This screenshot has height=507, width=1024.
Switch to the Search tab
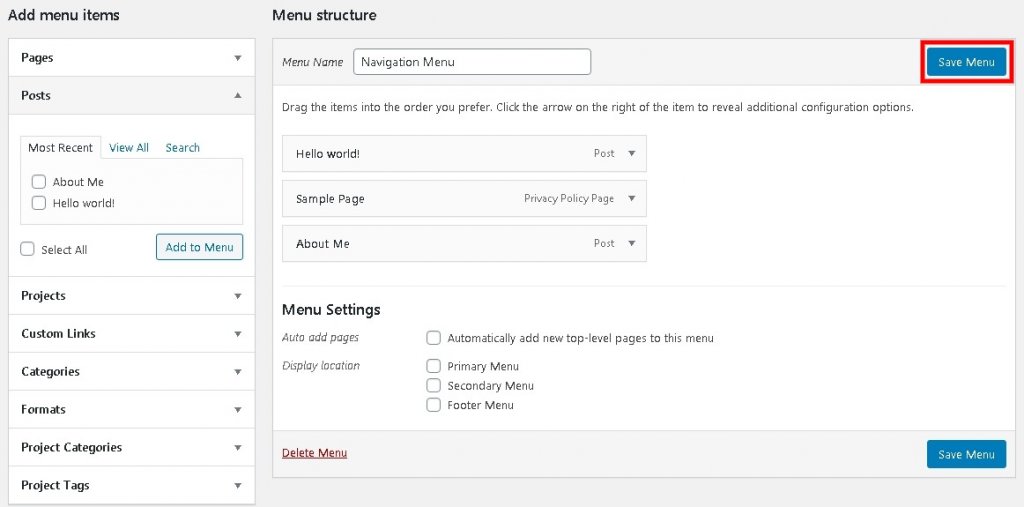182,148
